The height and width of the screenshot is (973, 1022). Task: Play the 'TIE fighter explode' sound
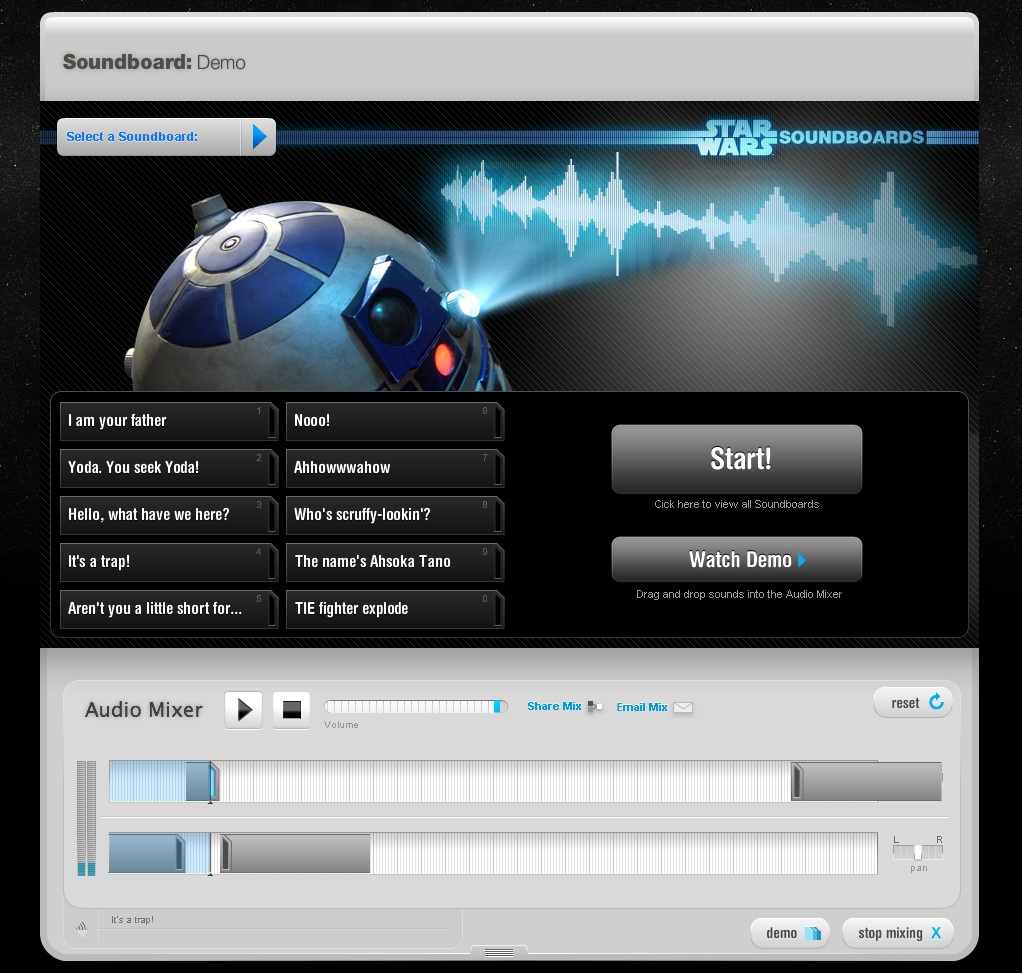[x=395, y=609]
